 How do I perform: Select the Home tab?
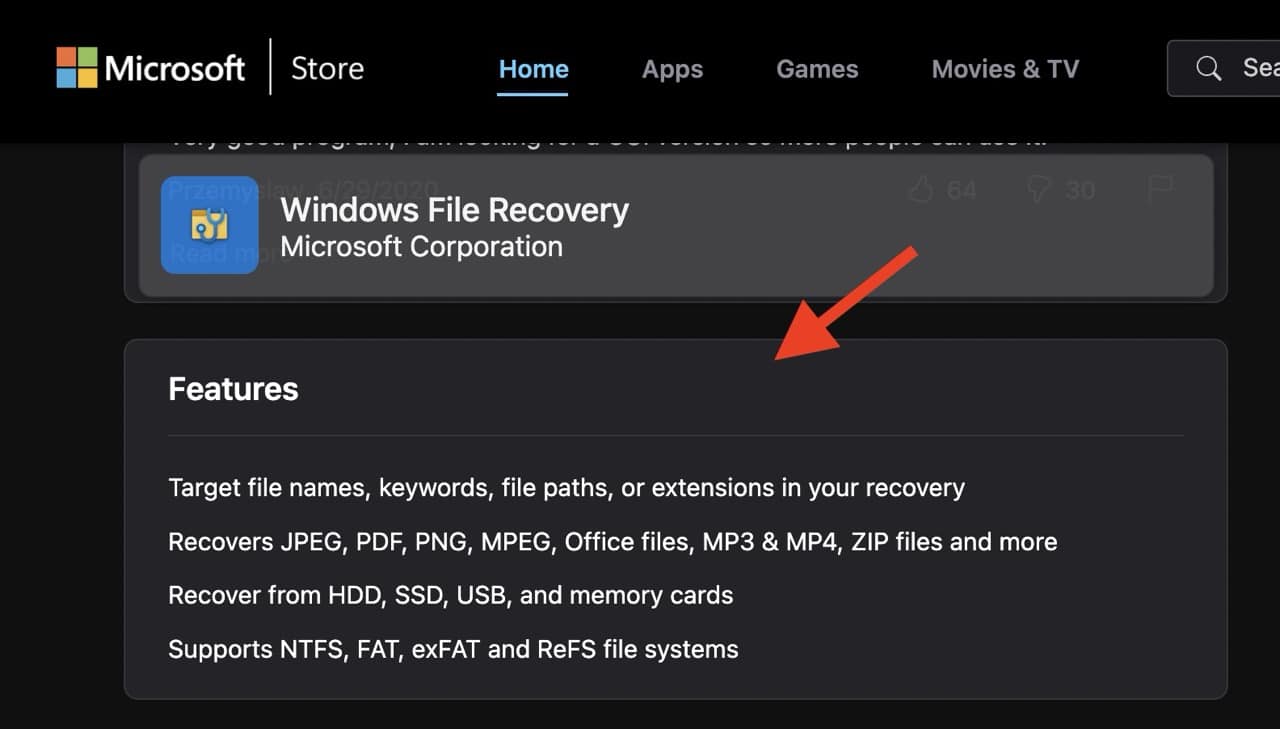click(533, 69)
